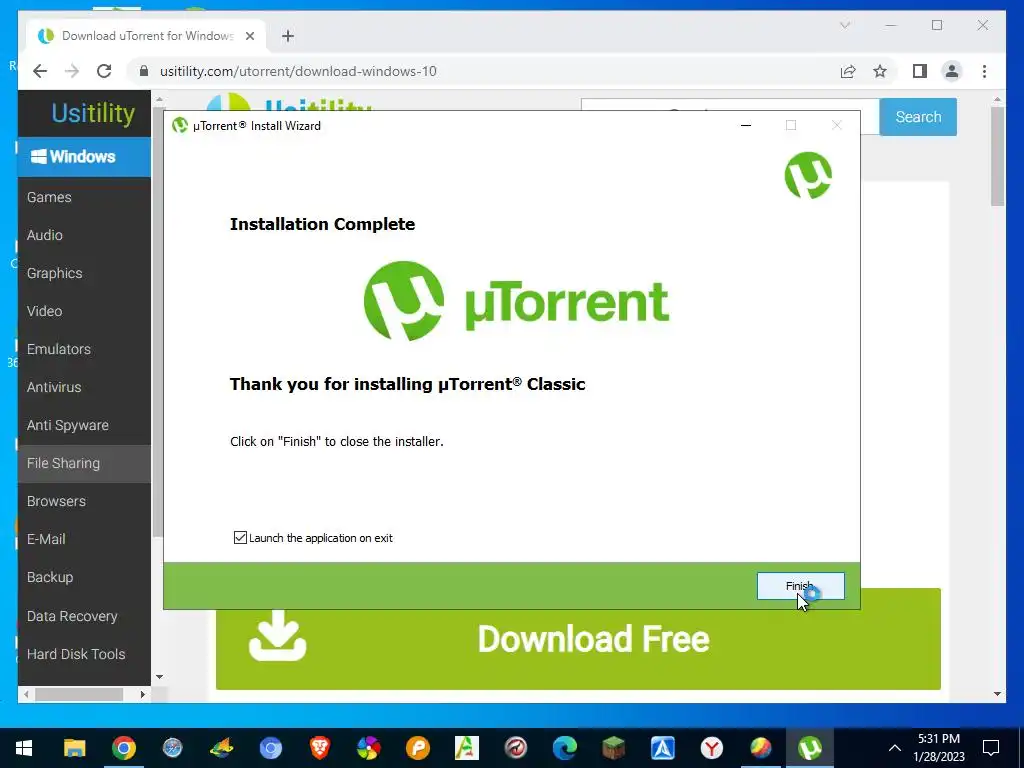This screenshot has width=1024, height=768.
Task: Select the Data Recovery category
Action: [84, 616]
